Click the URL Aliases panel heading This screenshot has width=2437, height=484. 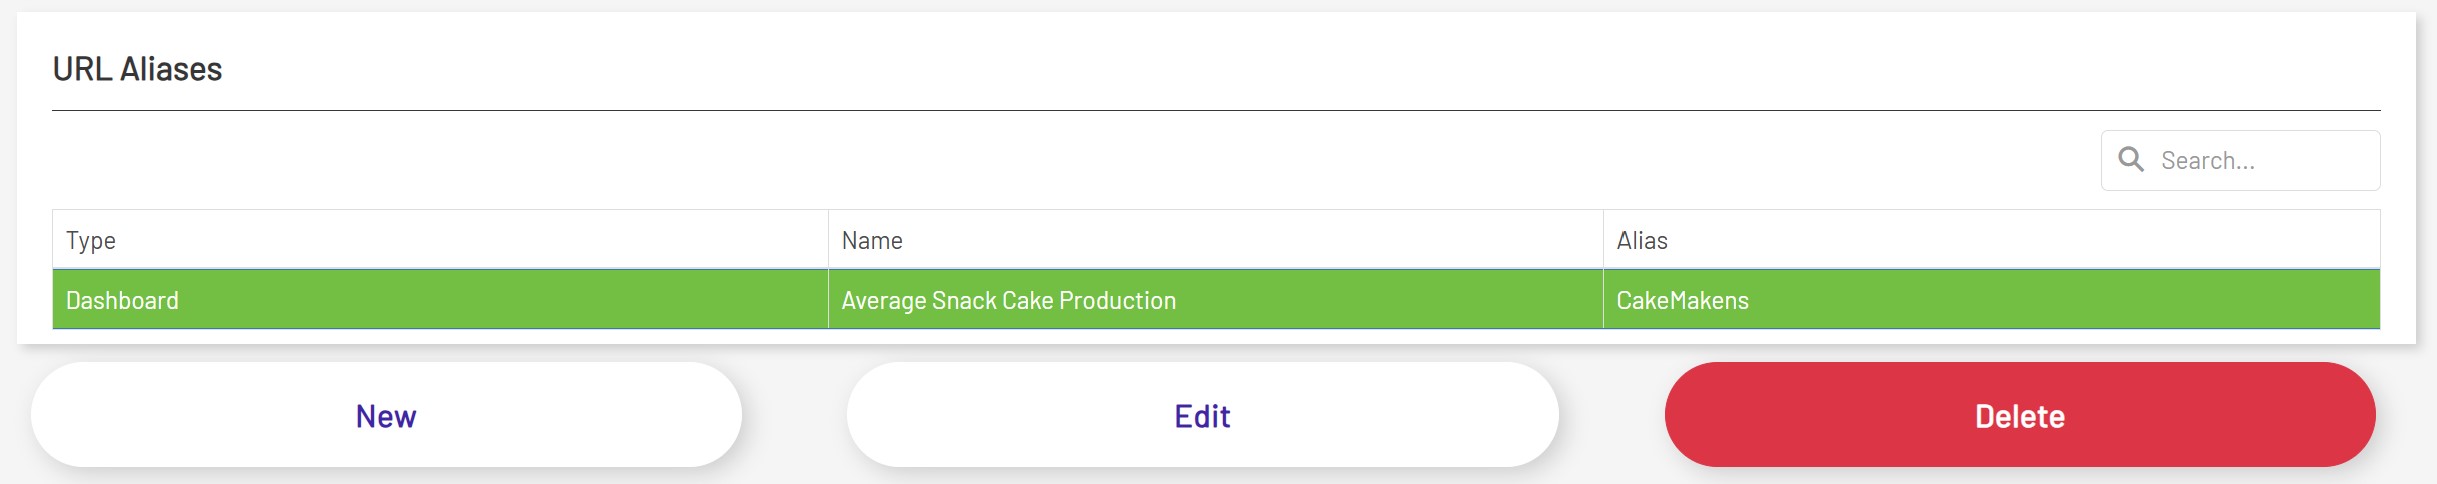137,69
